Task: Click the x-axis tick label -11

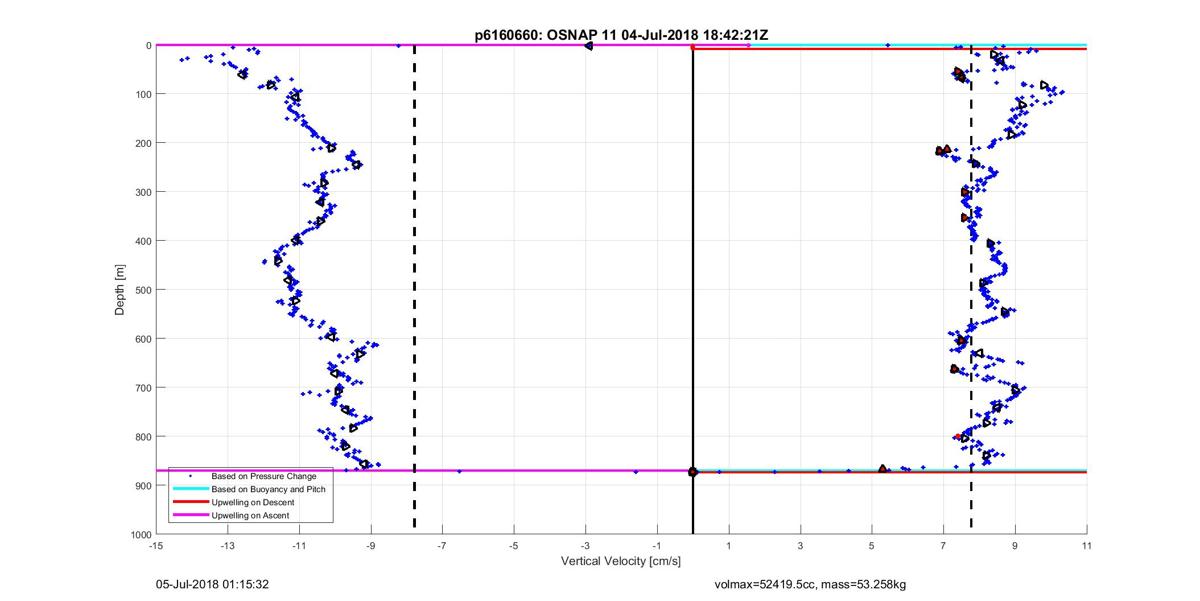Action: [299, 546]
